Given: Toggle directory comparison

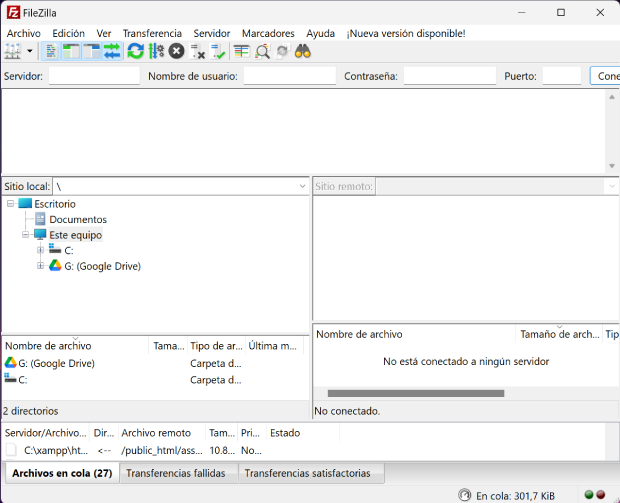Looking at the screenshot, I should tap(262, 52).
